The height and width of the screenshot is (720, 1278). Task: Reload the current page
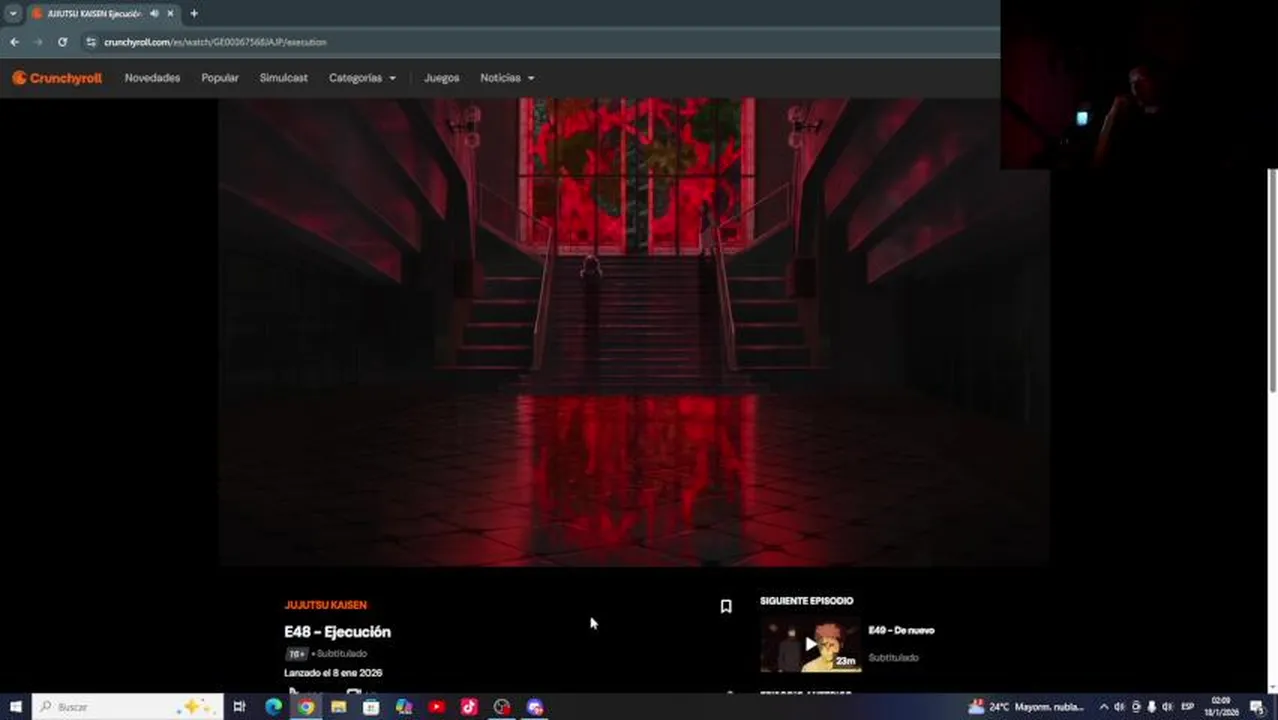pyautogui.click(x=62, y=42)
